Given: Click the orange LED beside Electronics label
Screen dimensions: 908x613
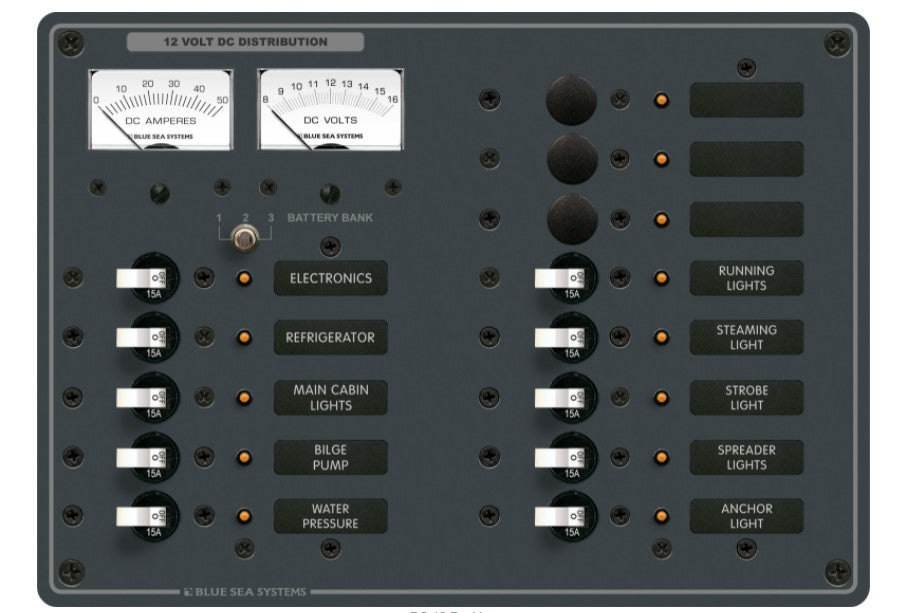Looking at the screenshot, I should tap(243, 278).
